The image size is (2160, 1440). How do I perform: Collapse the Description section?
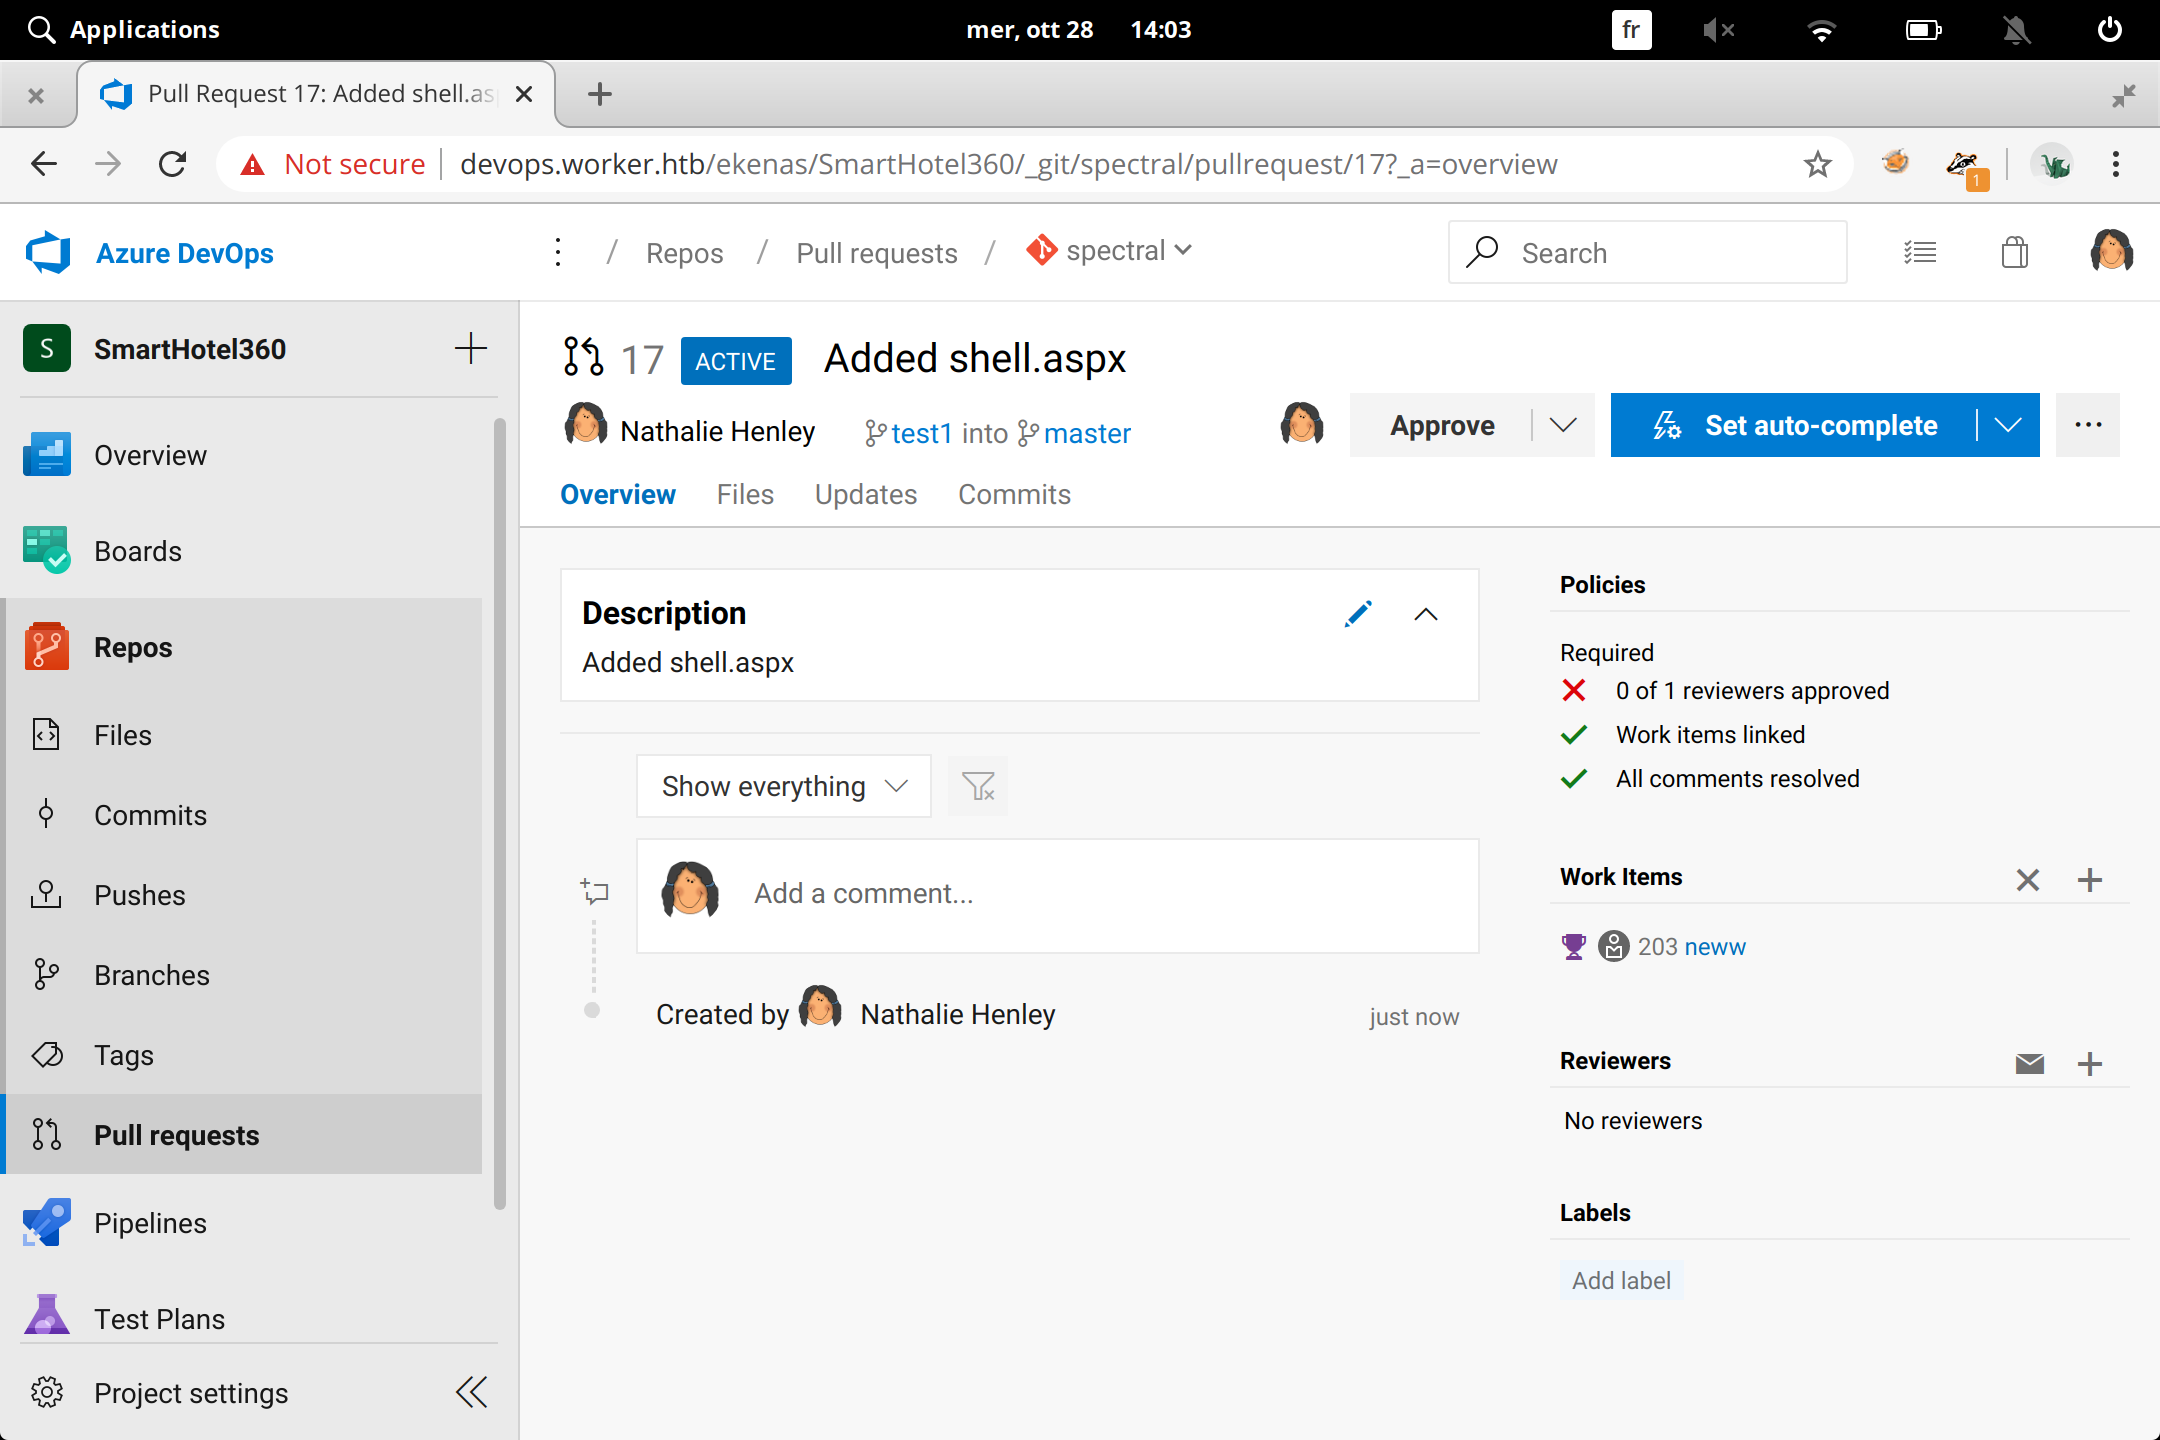click(x=1426, y=614)
